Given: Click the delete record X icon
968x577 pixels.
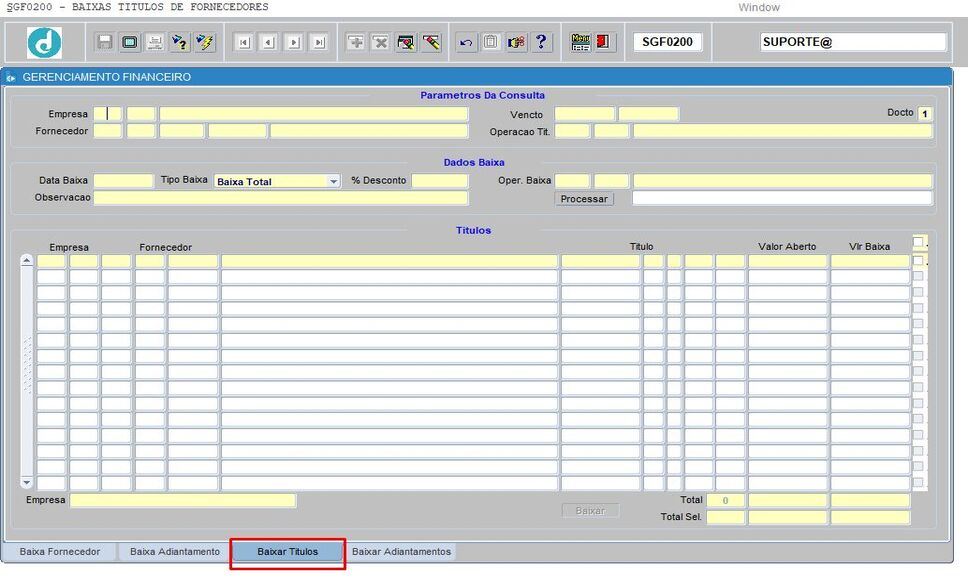Looking at the screenshot, I should click(381, 42).
